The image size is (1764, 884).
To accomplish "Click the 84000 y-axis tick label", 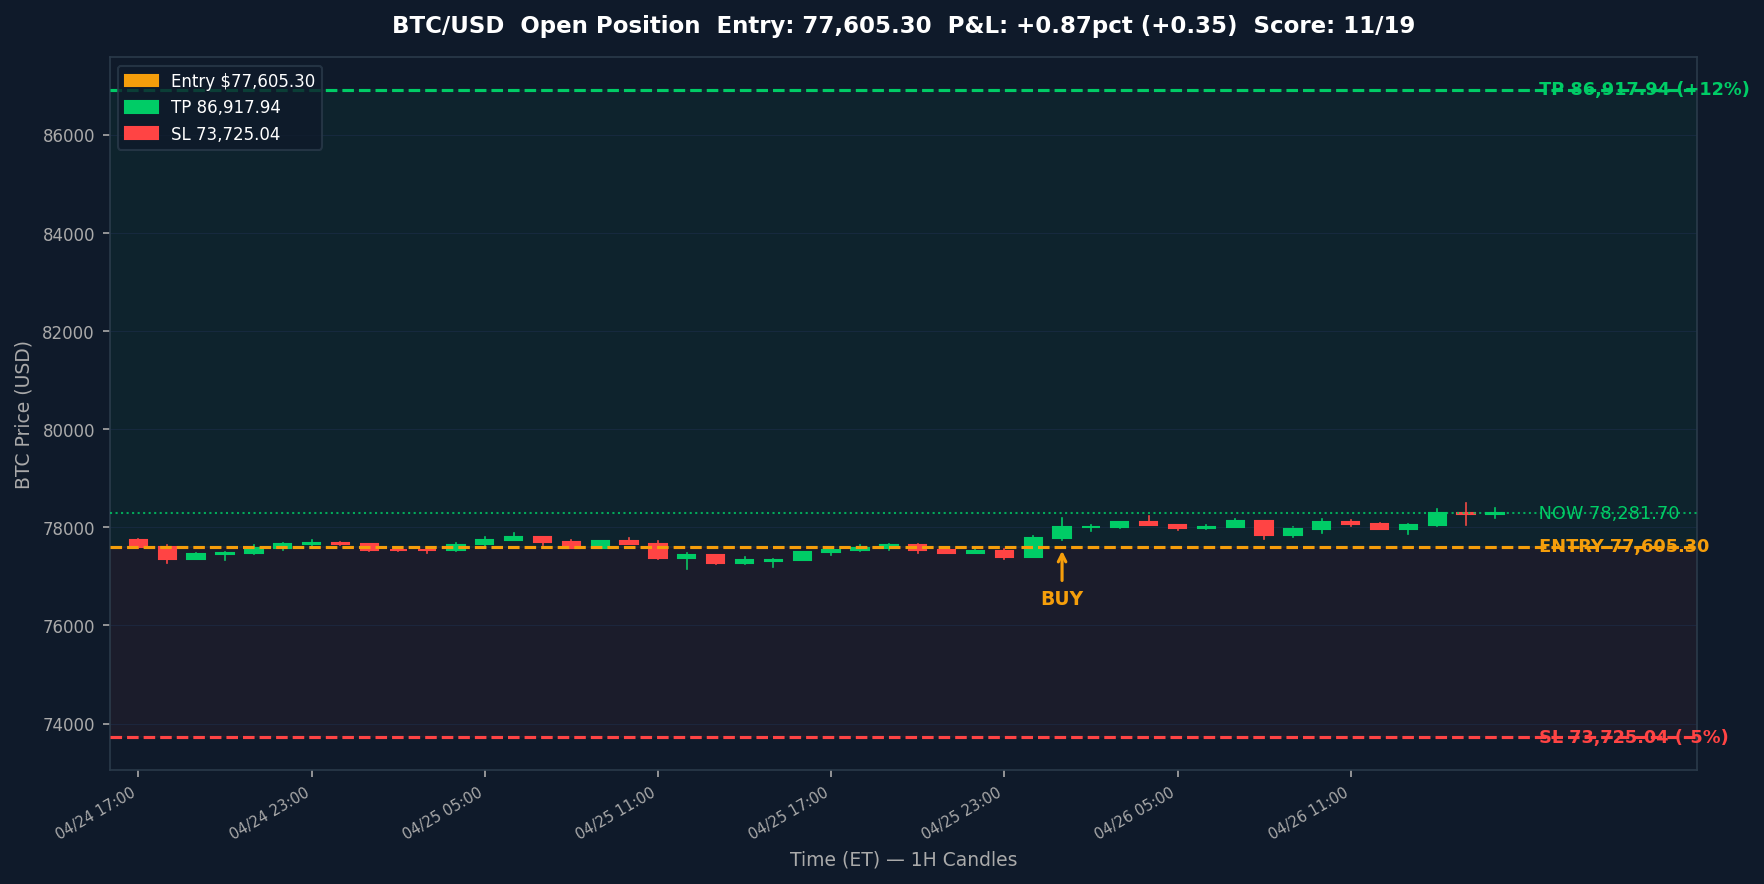I will [x=69, y=234].
